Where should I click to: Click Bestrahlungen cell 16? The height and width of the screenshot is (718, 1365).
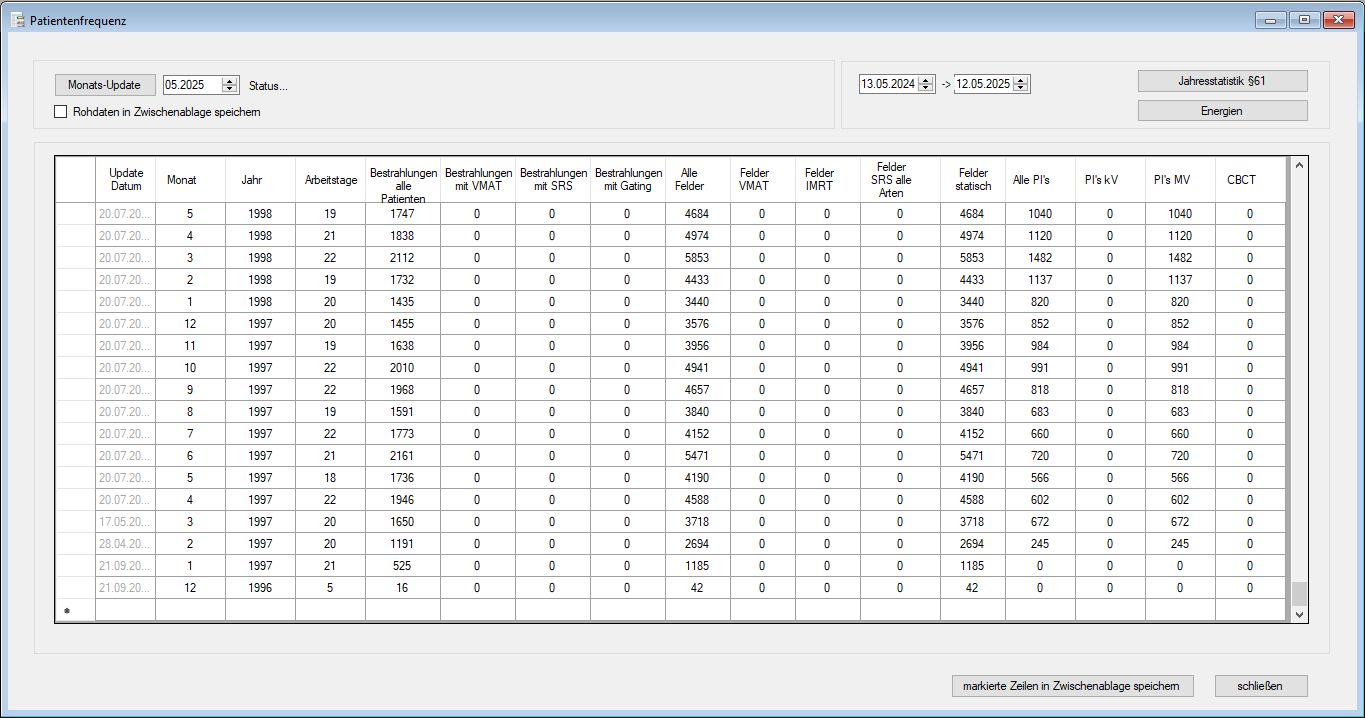tap(403, 588)
